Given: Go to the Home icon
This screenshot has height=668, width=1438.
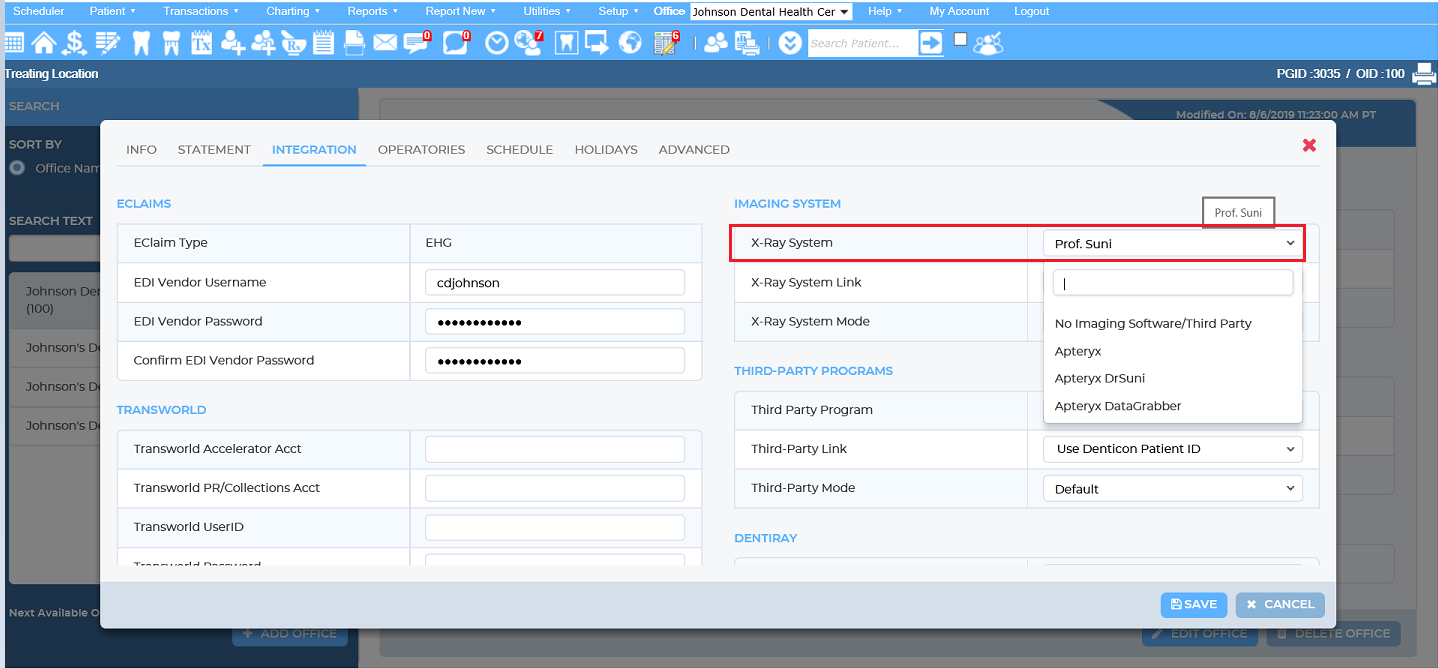Looking at the screenshot, I should coord(44,43).
